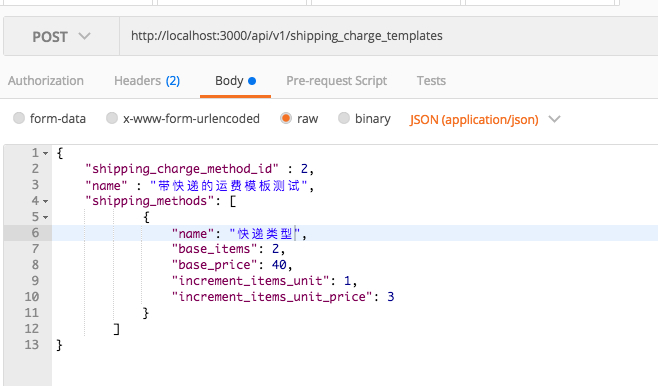Click the template name value on line 3
This screenshot has width=658, height=386.
click(229, 185)
